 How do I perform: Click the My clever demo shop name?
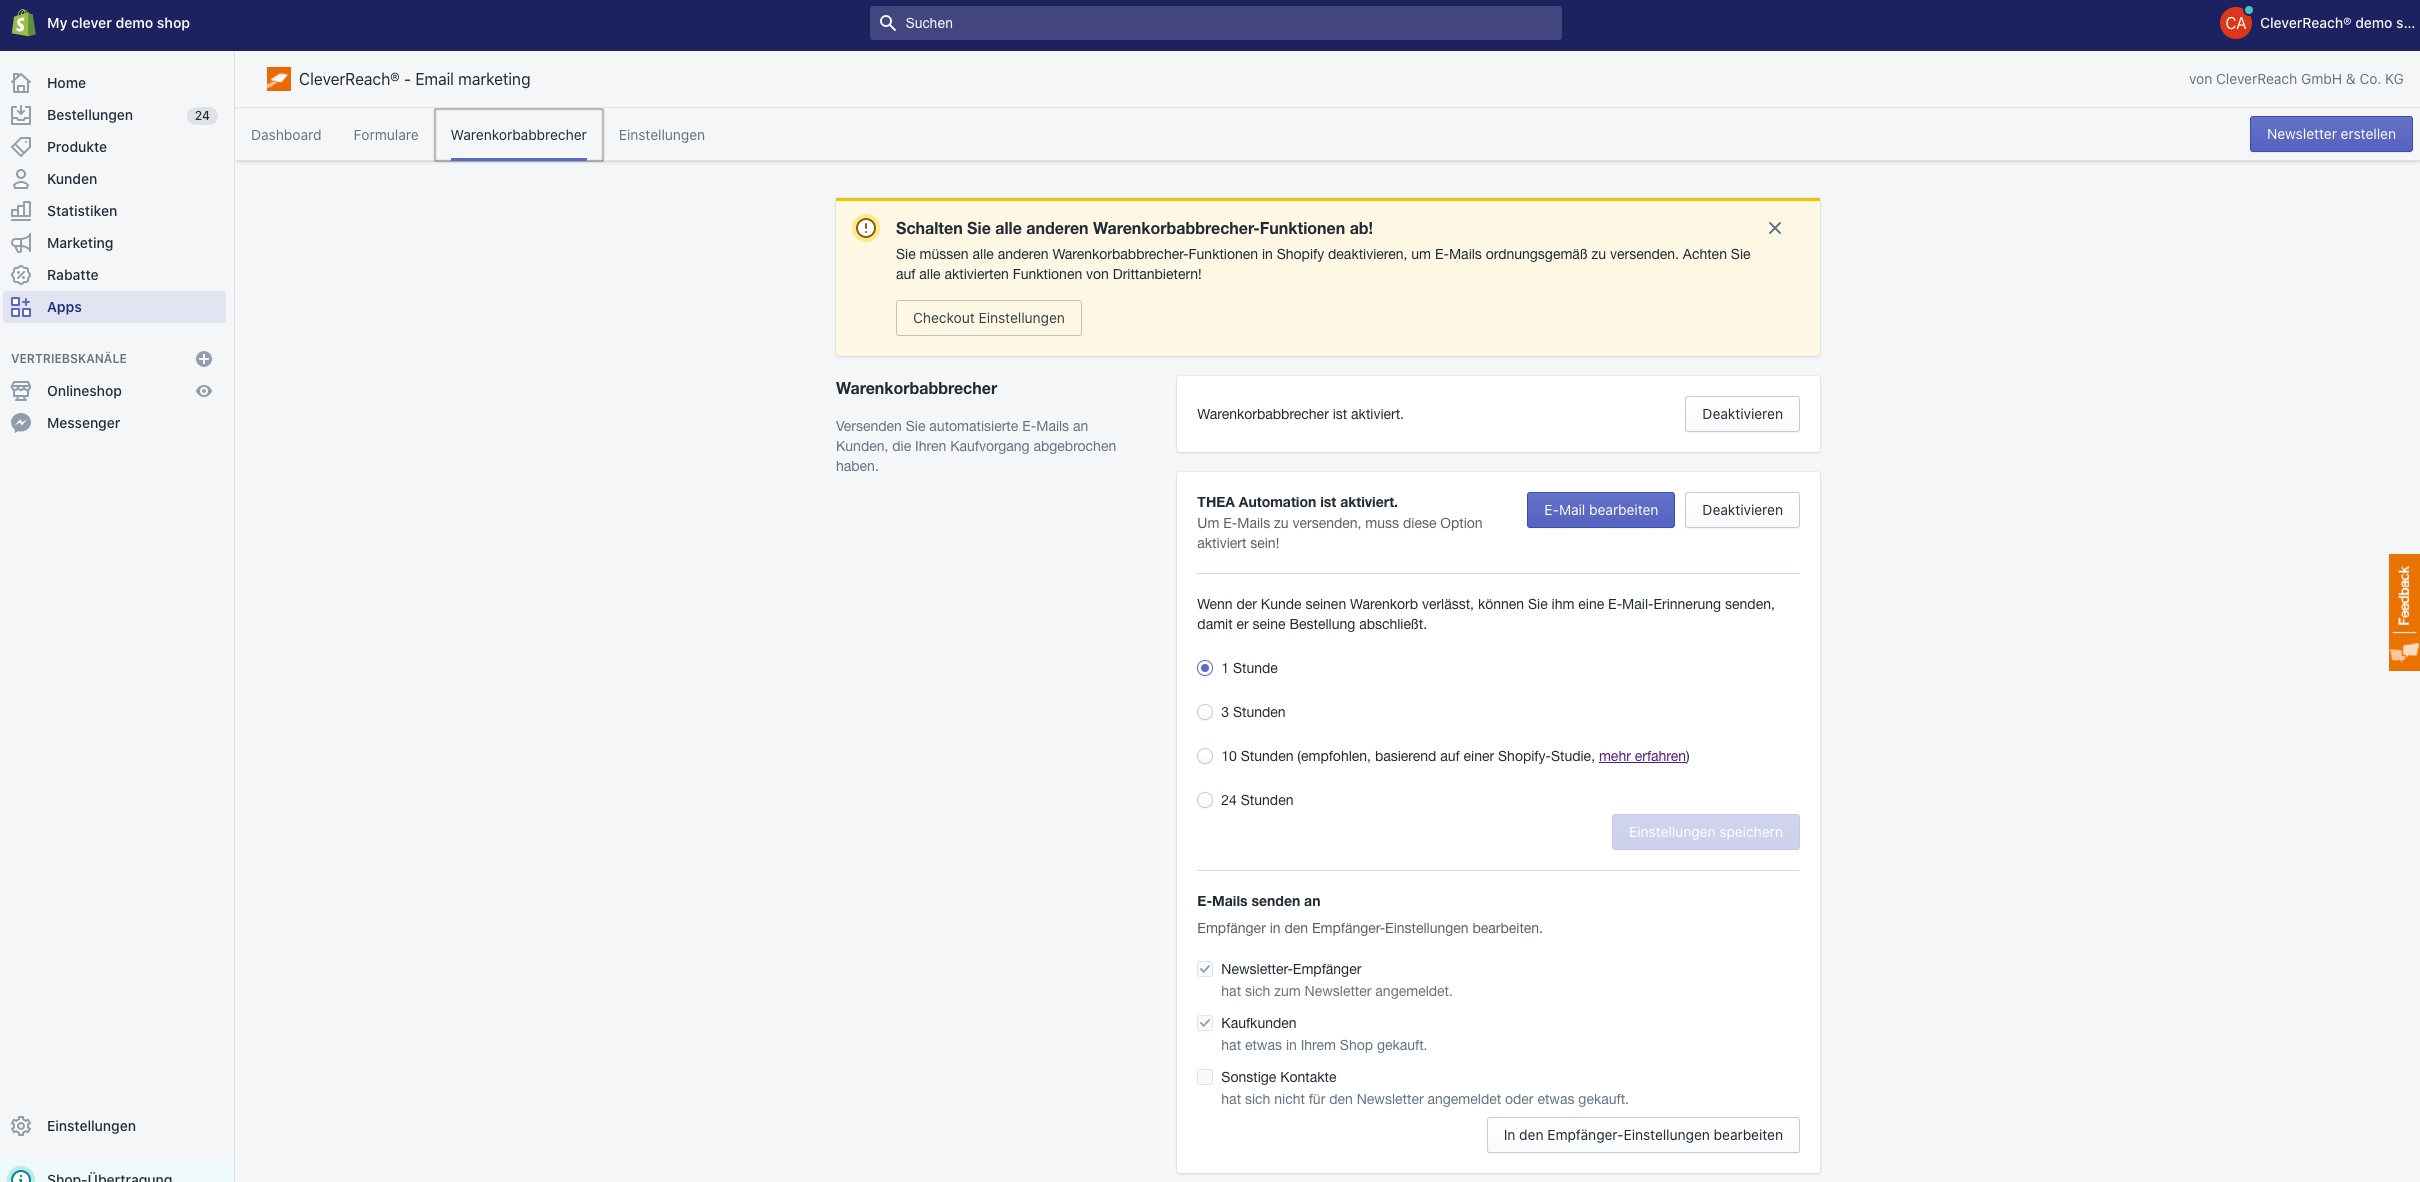(x=118, y=23)
